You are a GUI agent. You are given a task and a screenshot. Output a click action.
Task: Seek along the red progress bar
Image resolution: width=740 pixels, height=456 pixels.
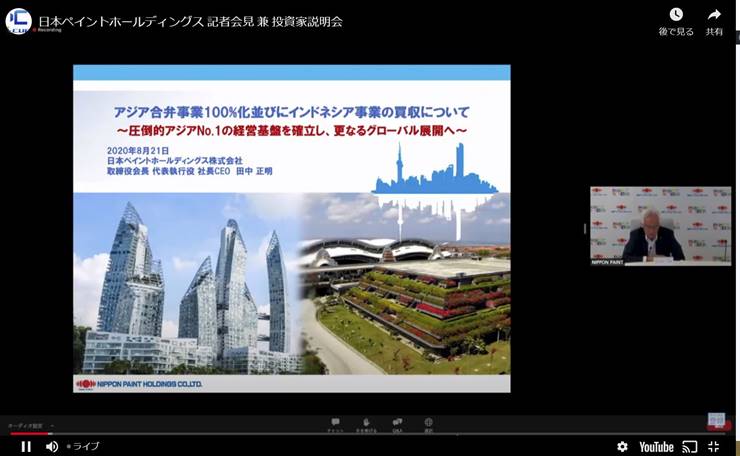point(28,433)
